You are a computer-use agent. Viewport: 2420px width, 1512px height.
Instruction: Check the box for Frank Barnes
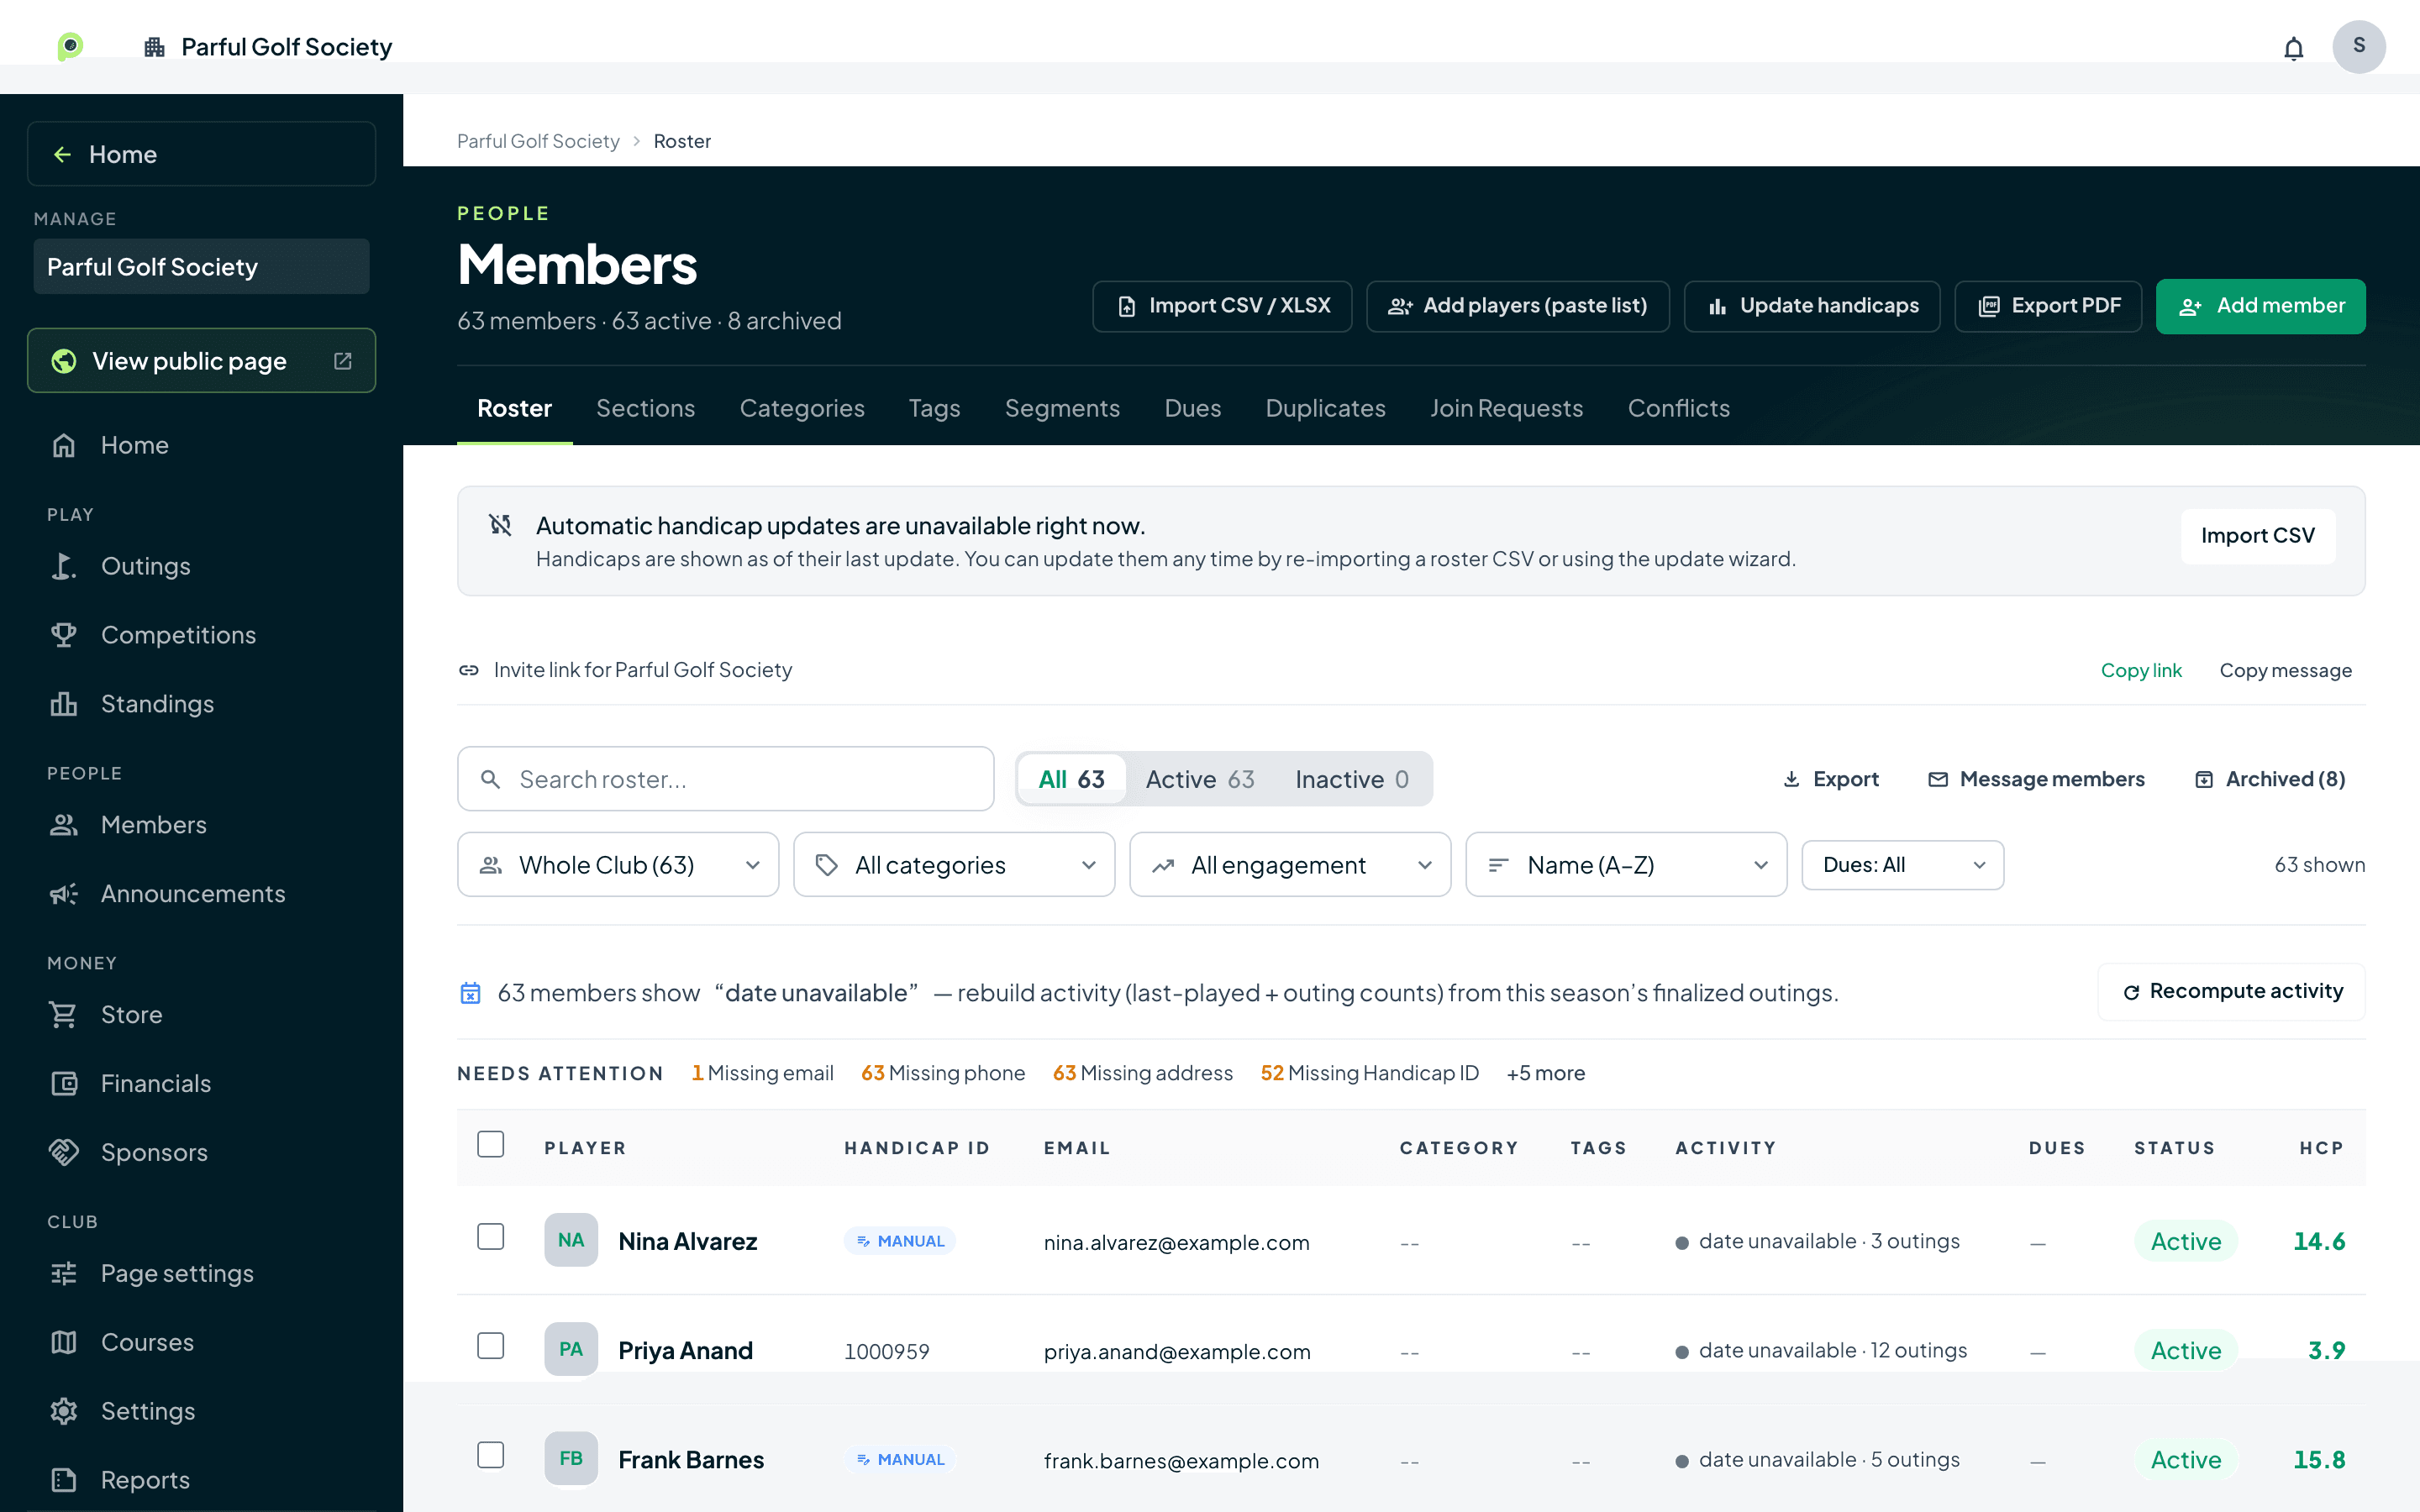tap(490, 1455)
